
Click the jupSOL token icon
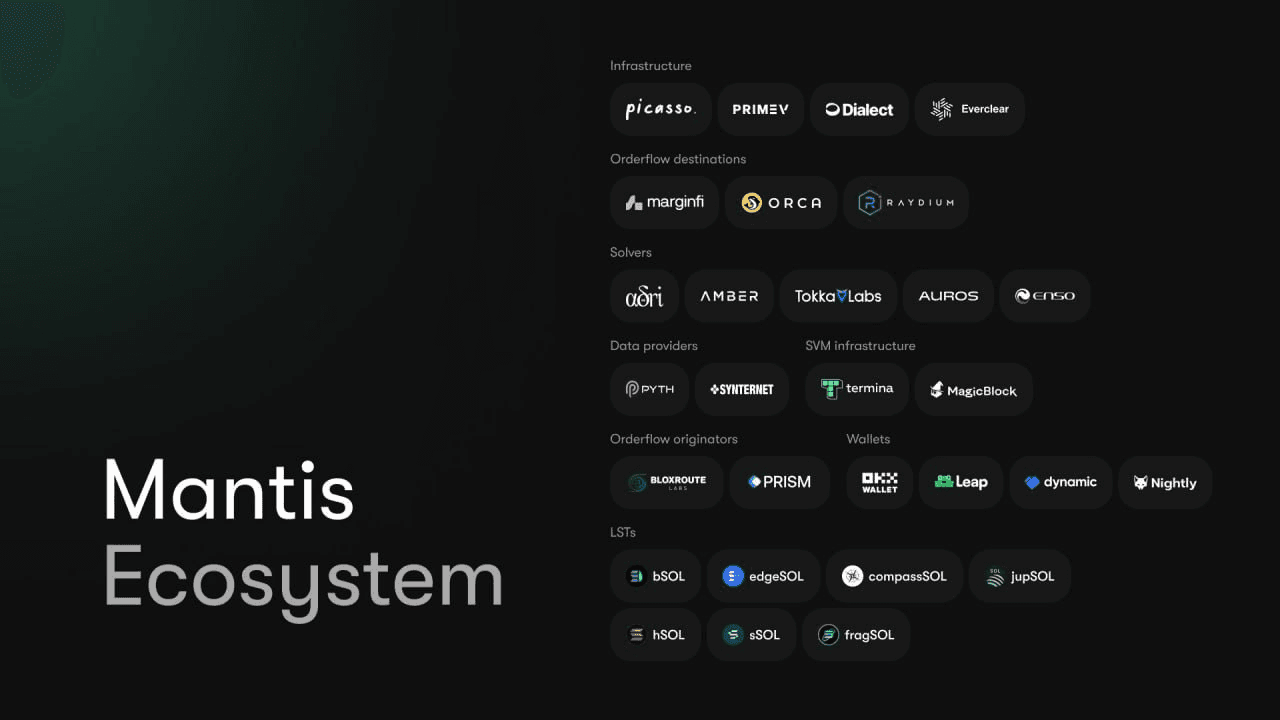click(994, 576)
